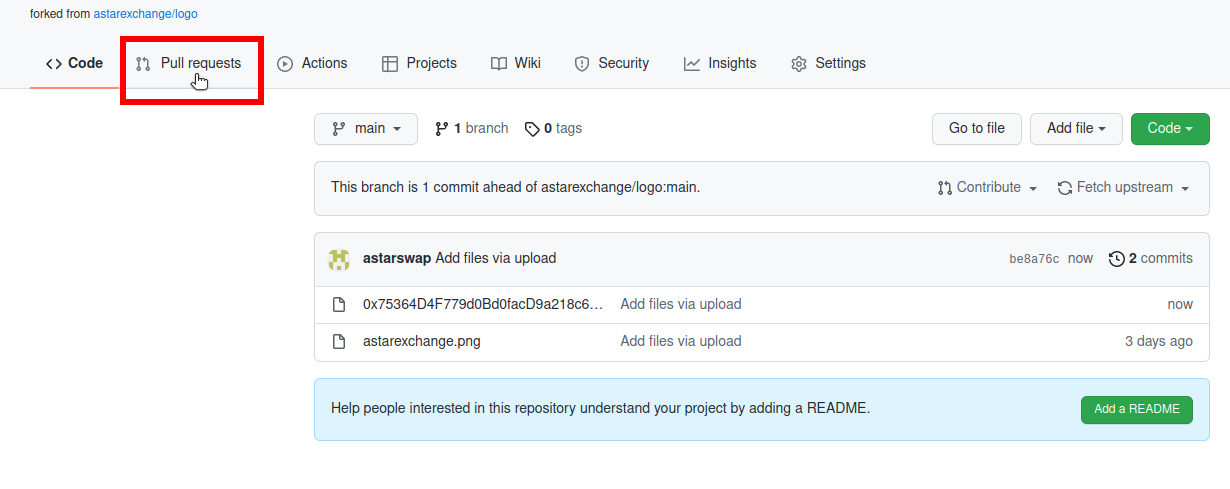This screenshot has width=1230, height=489.
Task: Open the 0x75364D4F779d0Bd0facD9a218c6… file
Action: tap(483, 304)
